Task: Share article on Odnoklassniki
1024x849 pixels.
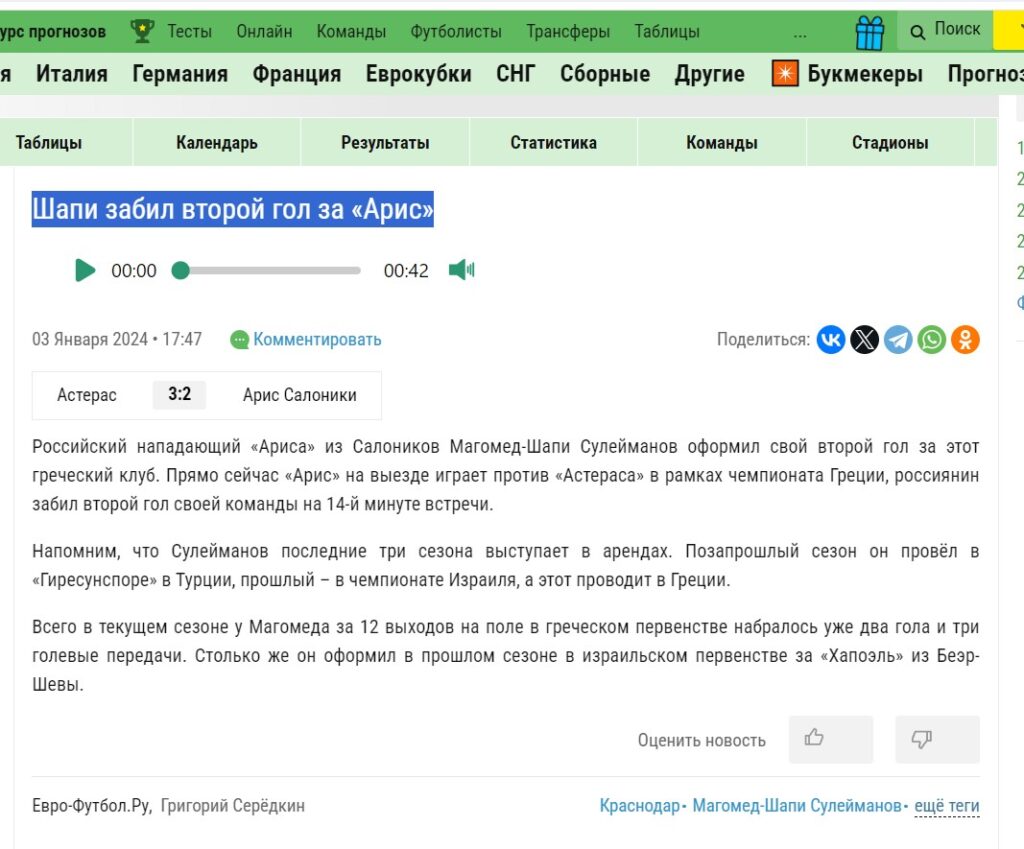Action: (965, 340)
